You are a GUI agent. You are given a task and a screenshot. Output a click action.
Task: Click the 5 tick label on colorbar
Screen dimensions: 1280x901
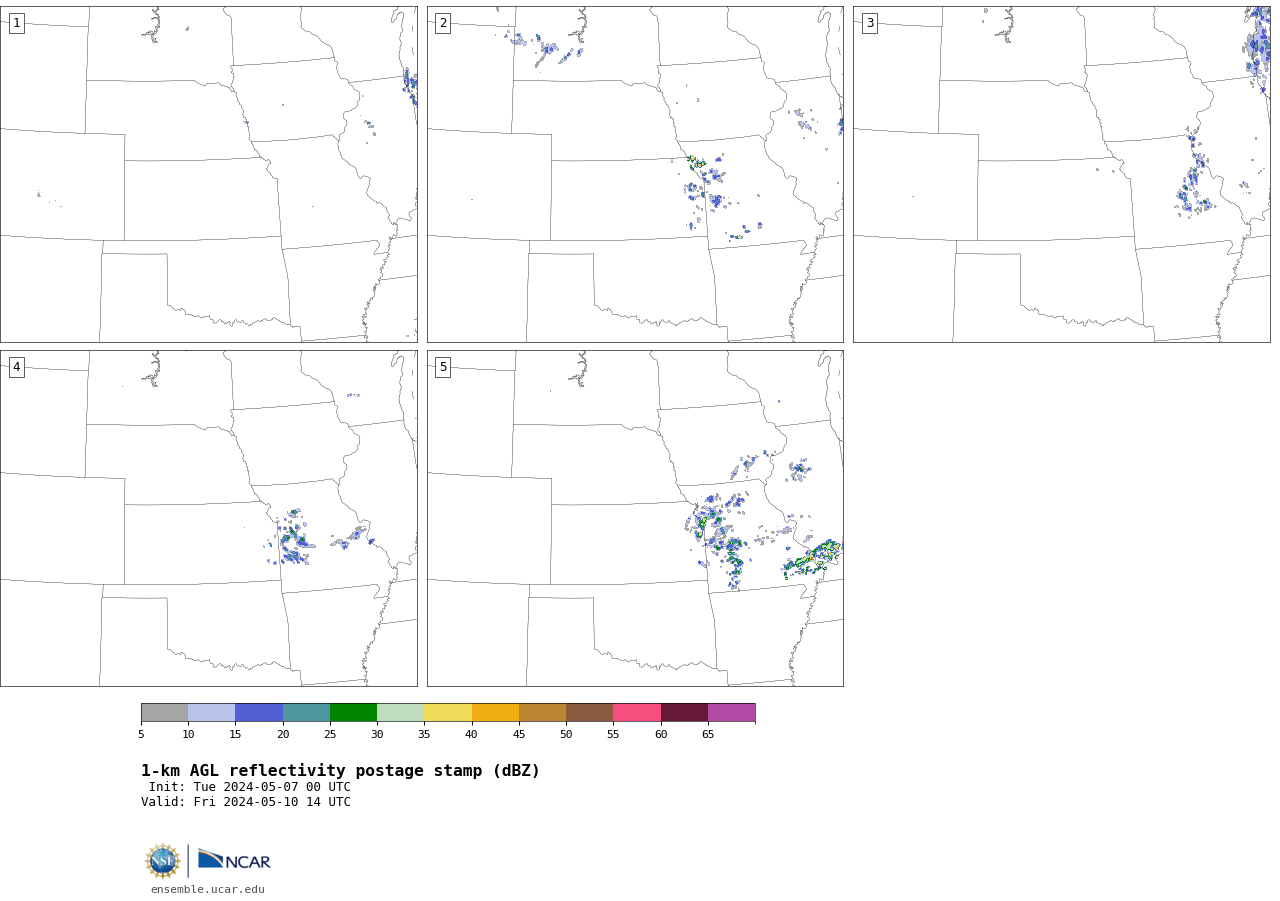click(x=141, y=734)
